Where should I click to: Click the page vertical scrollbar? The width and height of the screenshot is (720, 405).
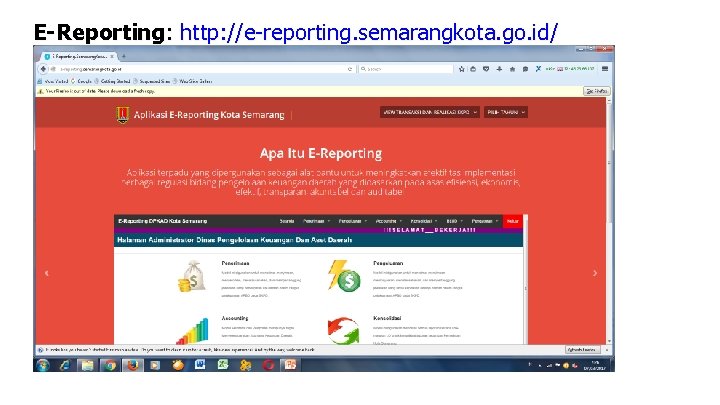[609, 220]
